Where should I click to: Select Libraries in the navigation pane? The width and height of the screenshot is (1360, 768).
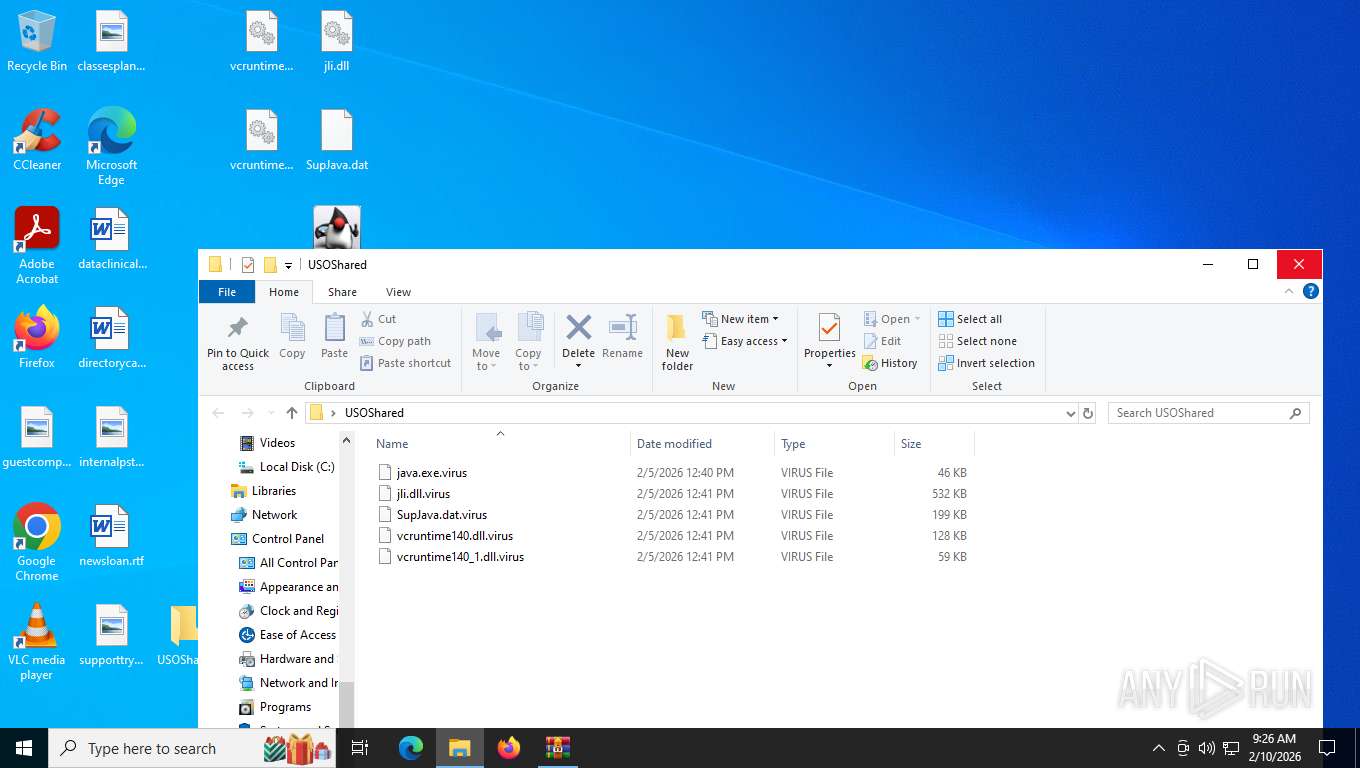pos(273,491)
